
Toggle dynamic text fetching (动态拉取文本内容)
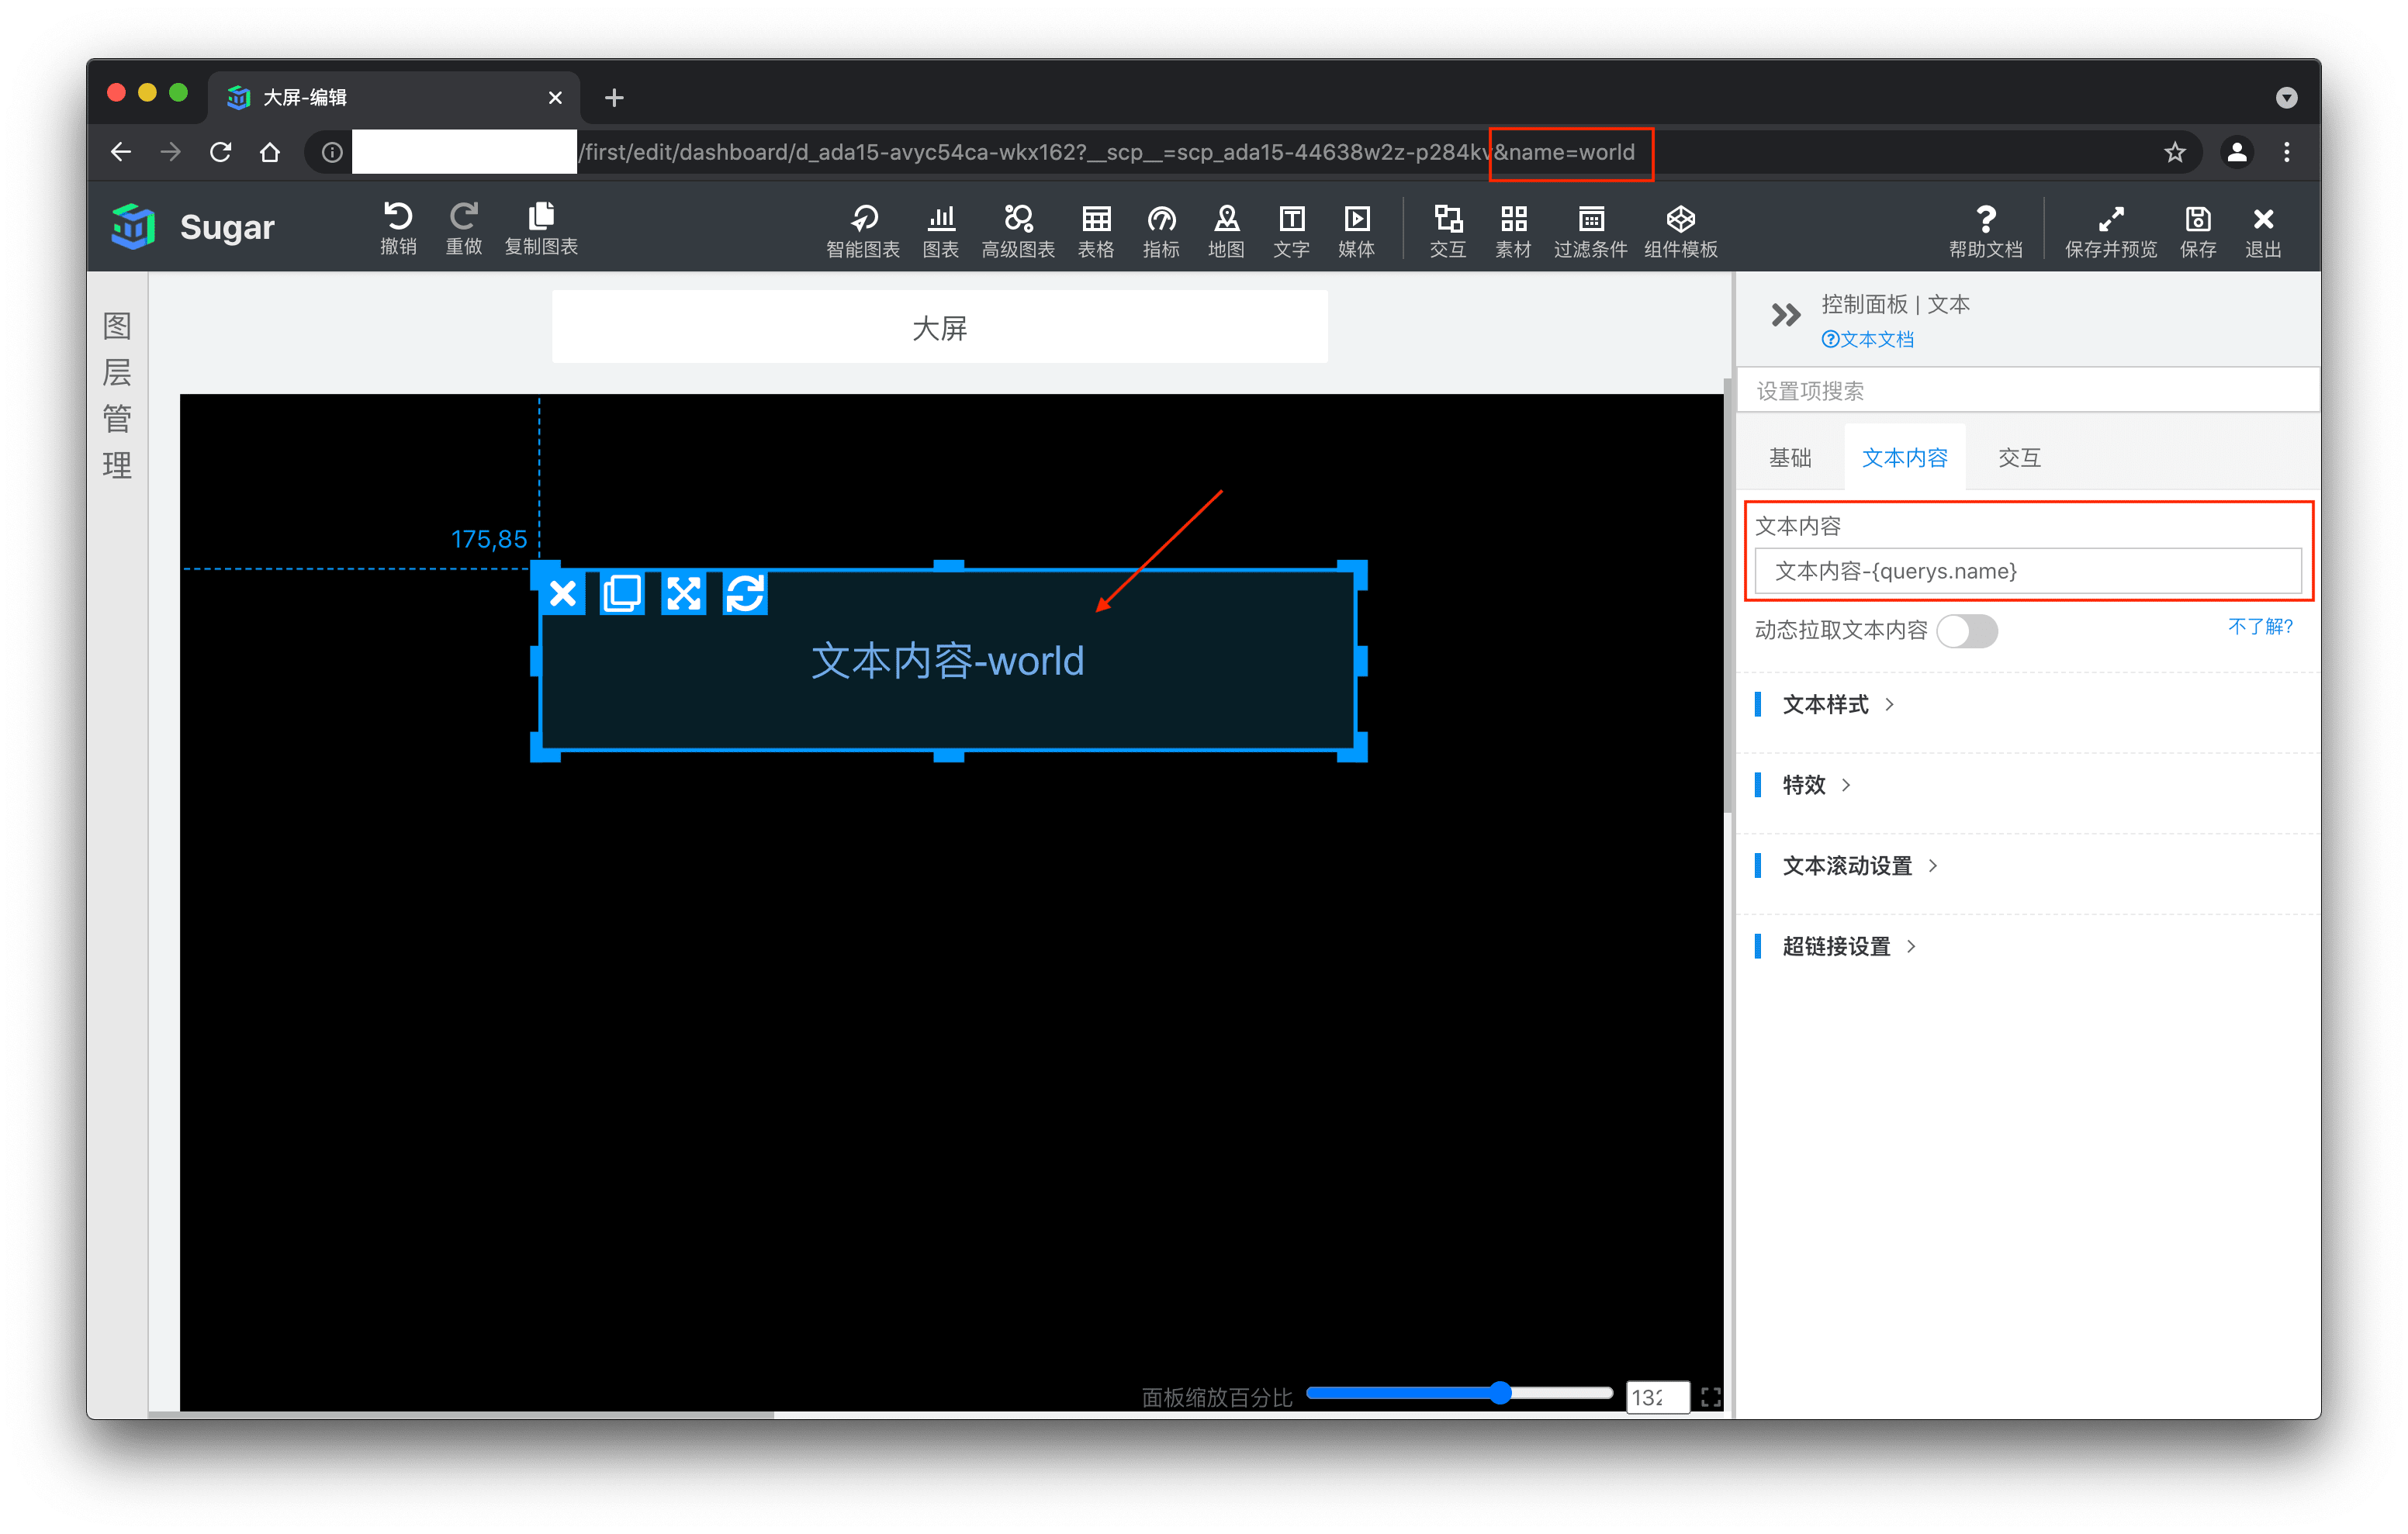pyautogui.click(x=1966, y=631)
